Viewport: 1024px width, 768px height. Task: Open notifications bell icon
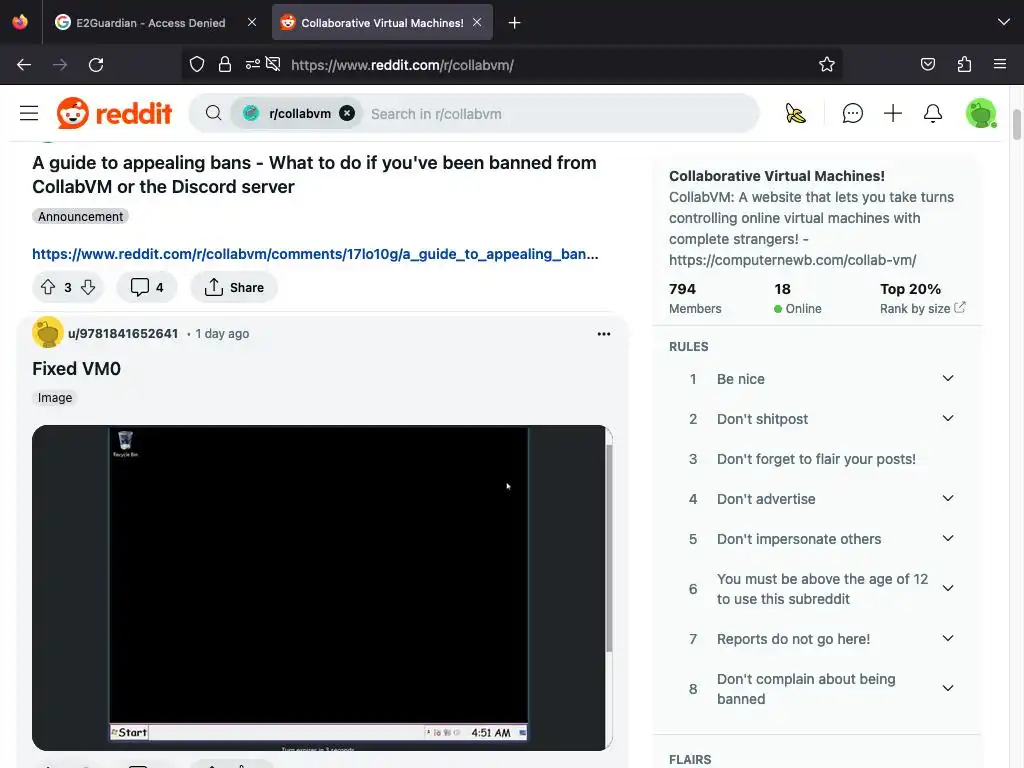click(x=933, y=114)
